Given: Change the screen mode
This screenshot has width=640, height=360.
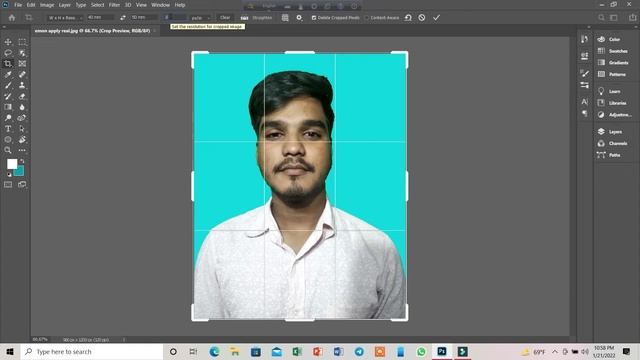Looking at the screenshot, I should coord(22,184).
